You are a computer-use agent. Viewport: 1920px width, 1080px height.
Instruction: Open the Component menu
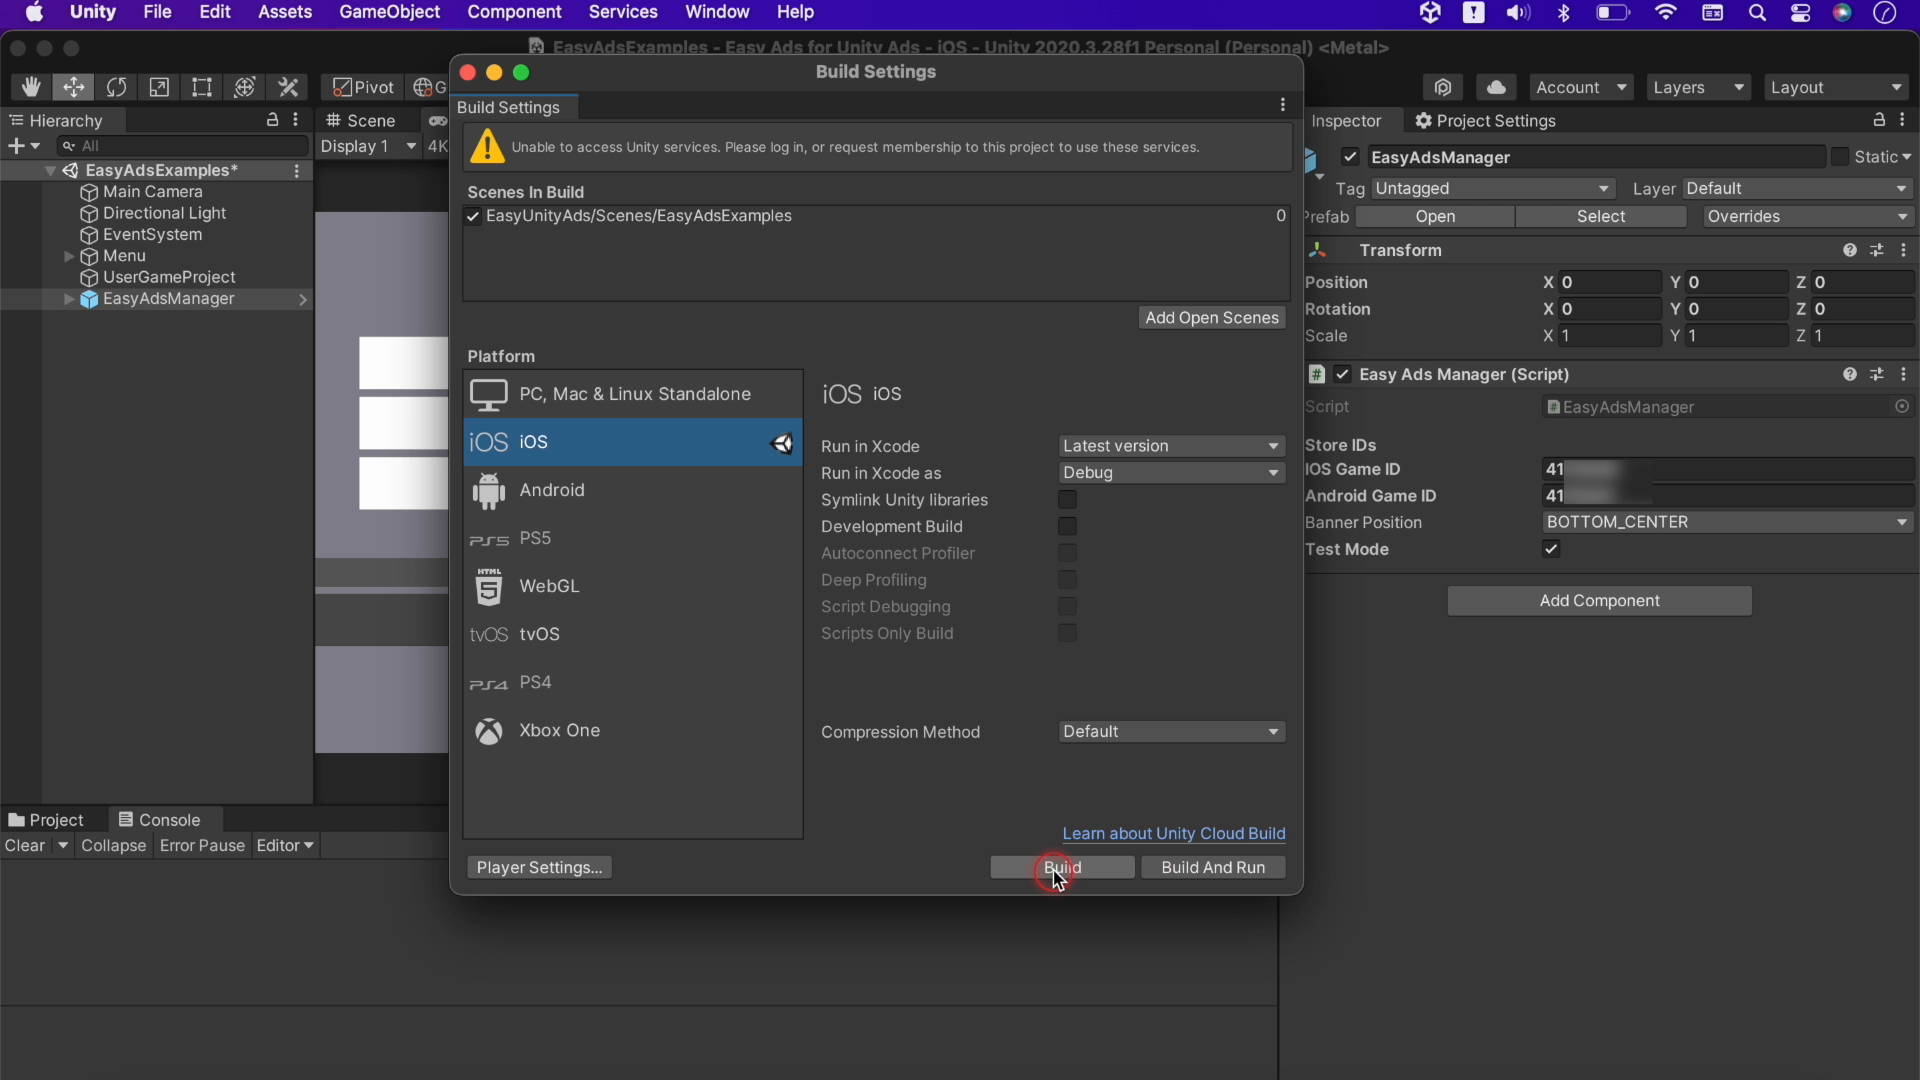pyautogui.click(x=514, y=12)
